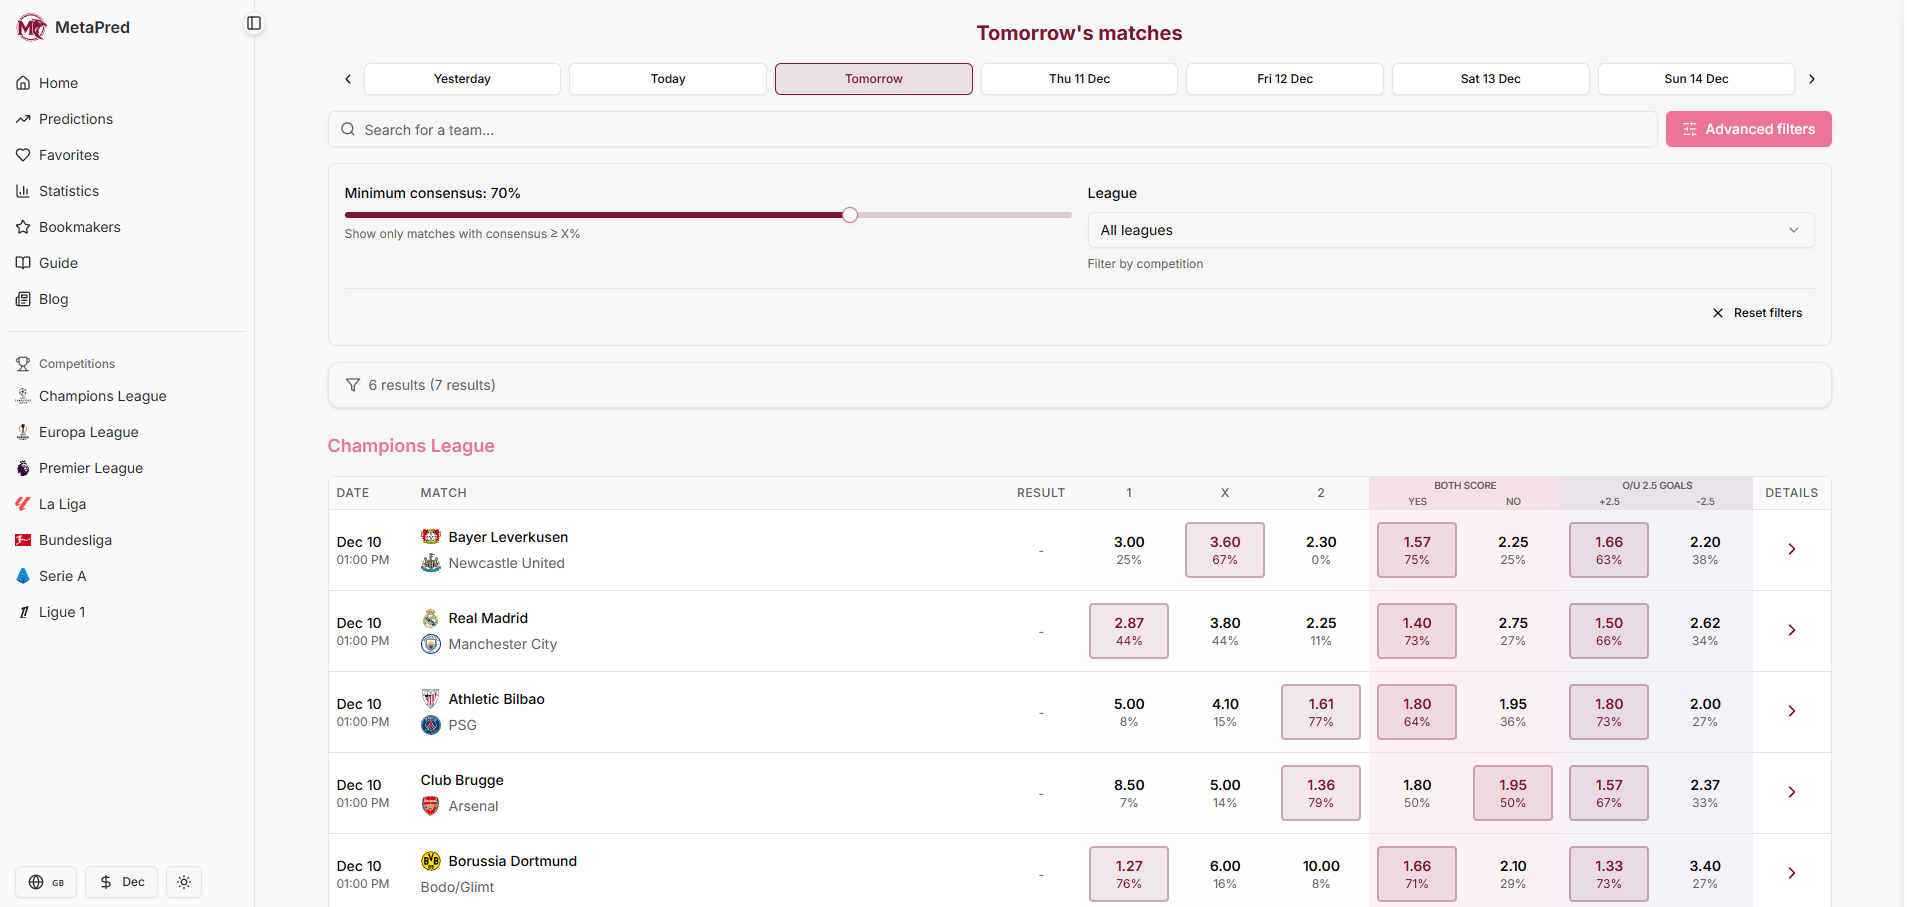Click the MetaPred logo
The width and height of the screenshot is (1907, 907).
tap(32, 28)
